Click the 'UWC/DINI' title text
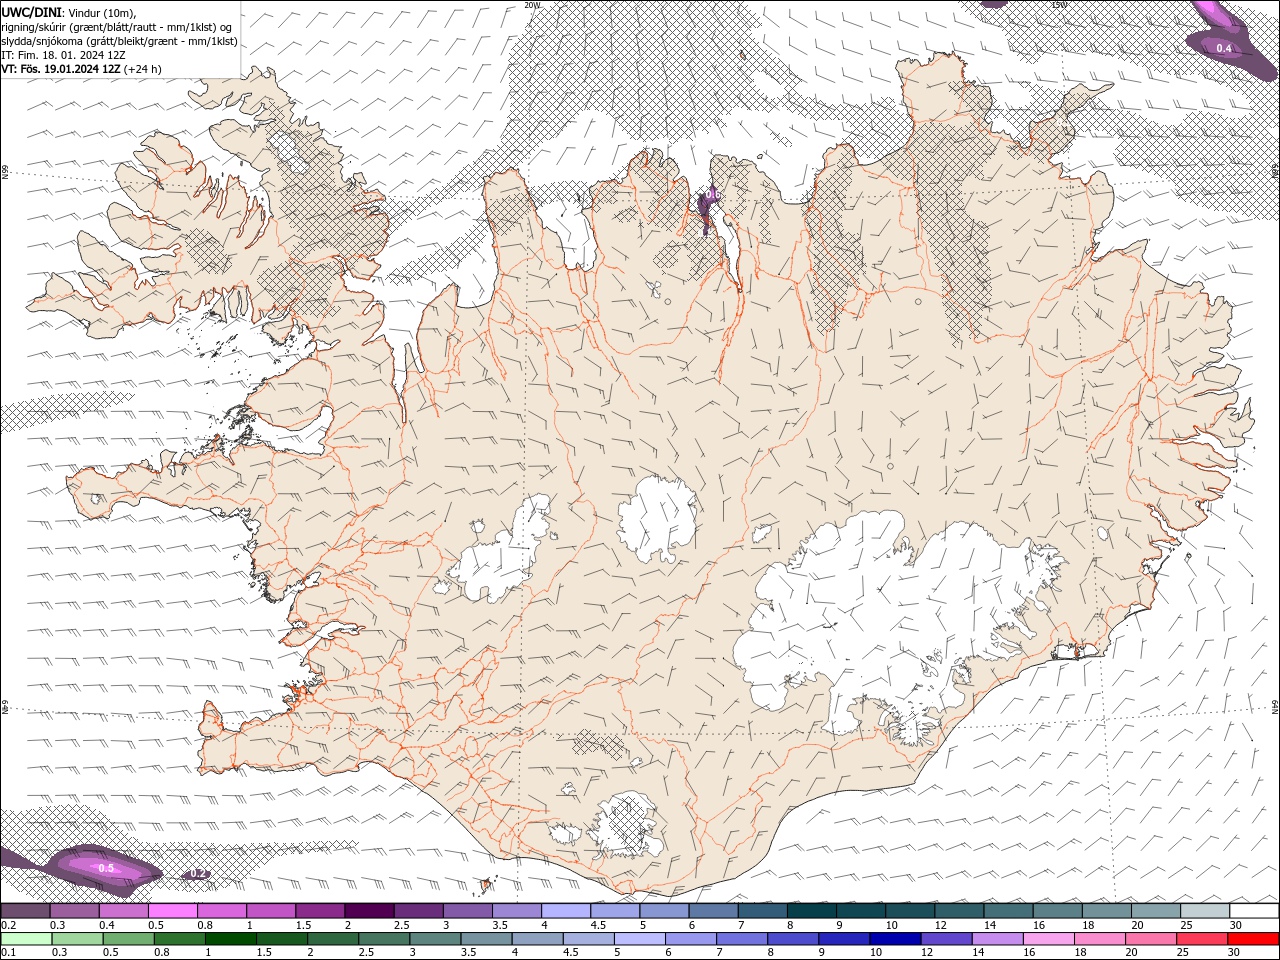This screenshot has width=1280, height=960. point(33,12)
